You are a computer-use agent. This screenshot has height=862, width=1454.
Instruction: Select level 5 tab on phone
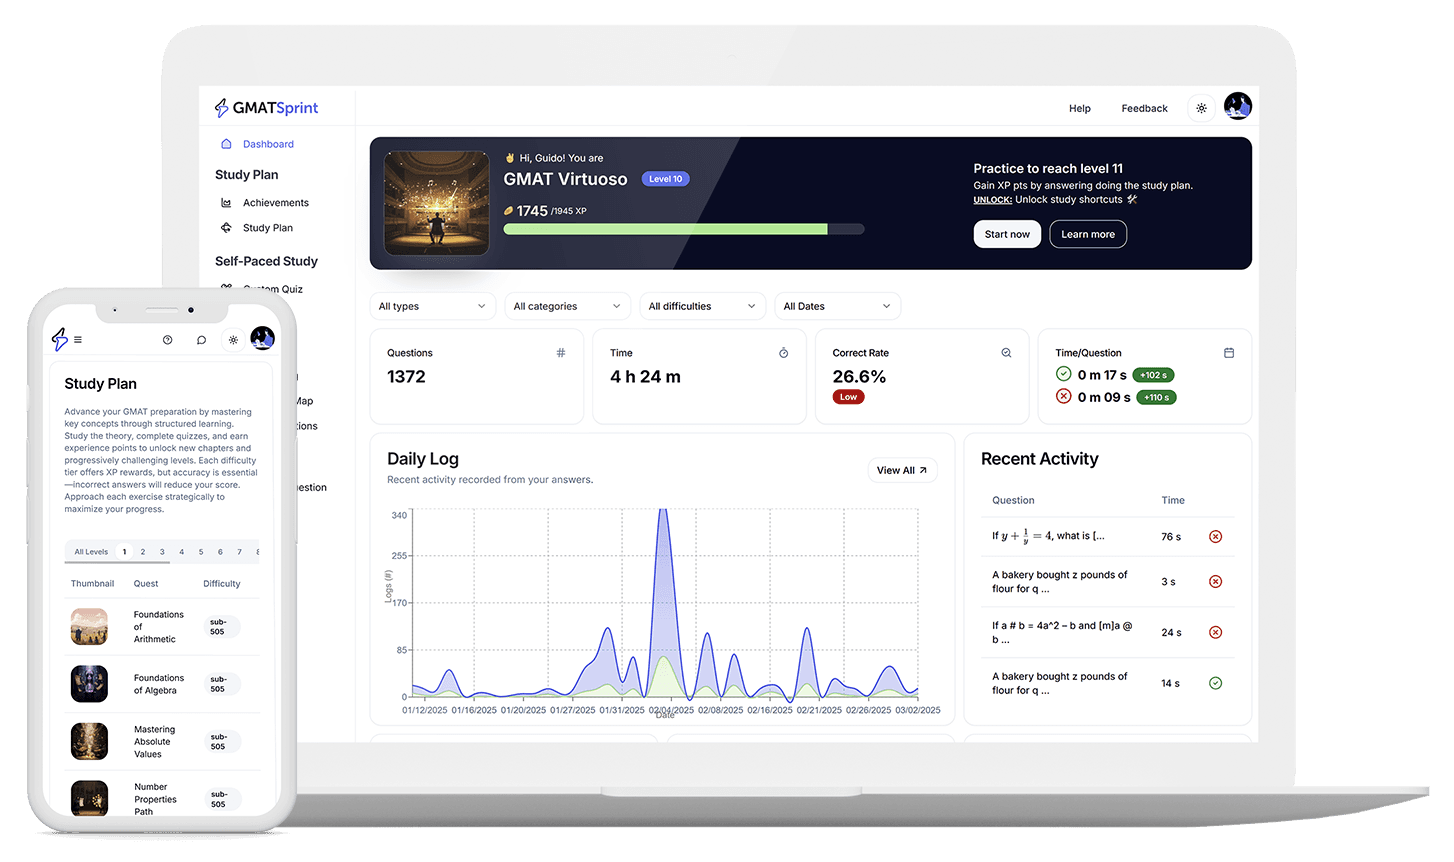(x=201, y=552)
